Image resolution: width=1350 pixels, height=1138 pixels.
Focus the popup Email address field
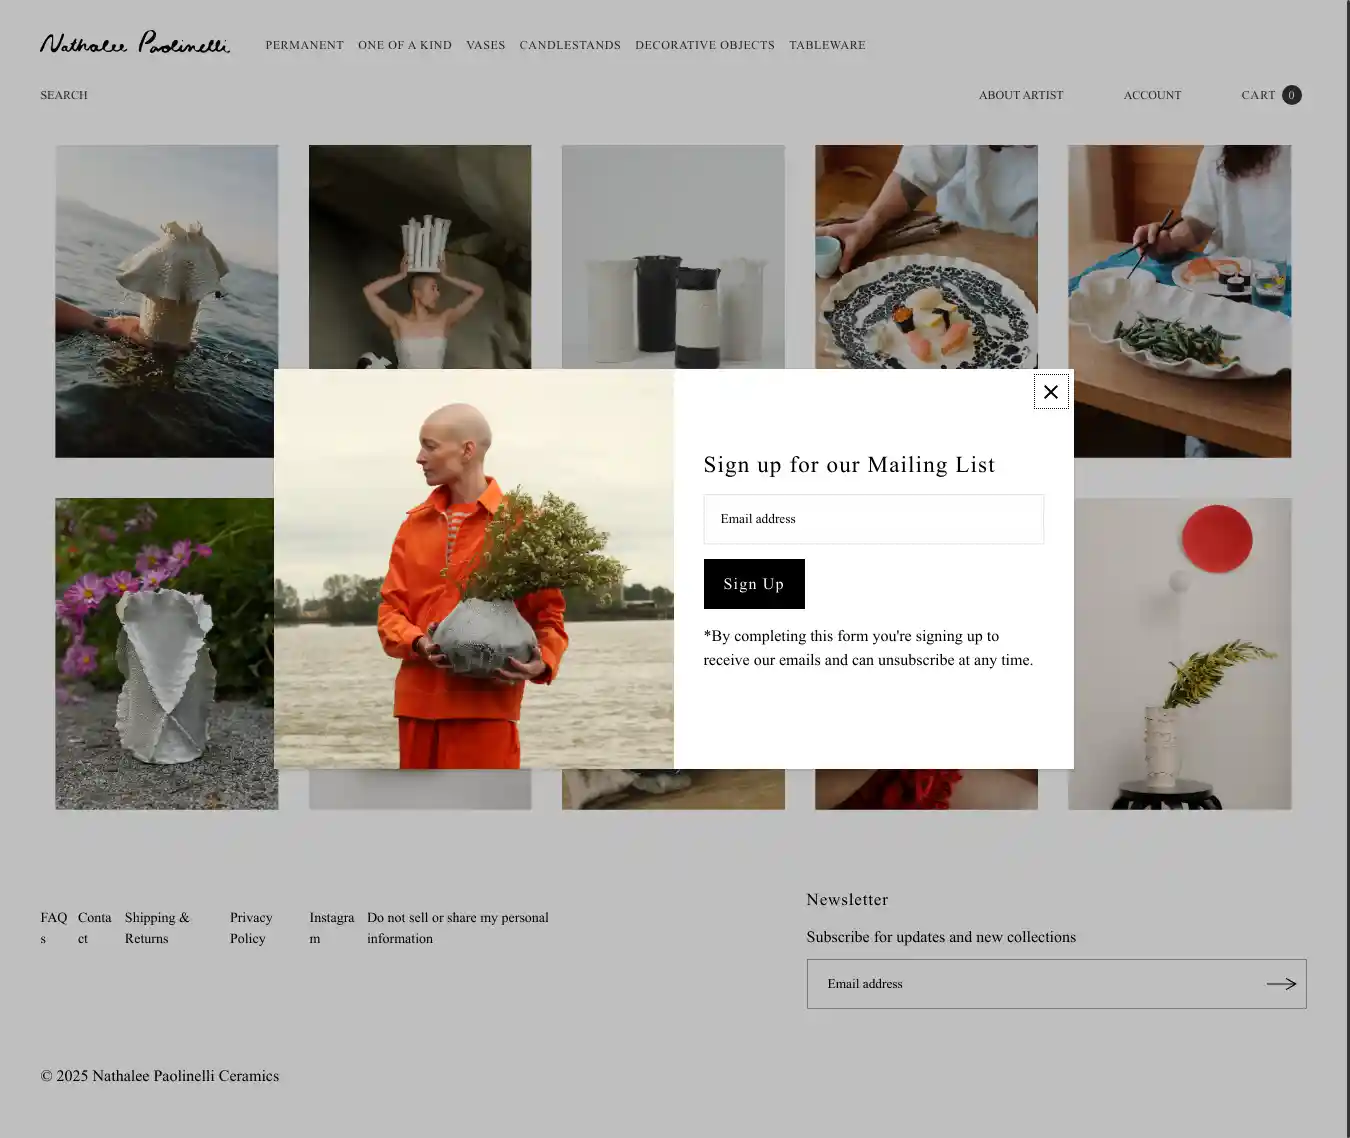point(873,519)
